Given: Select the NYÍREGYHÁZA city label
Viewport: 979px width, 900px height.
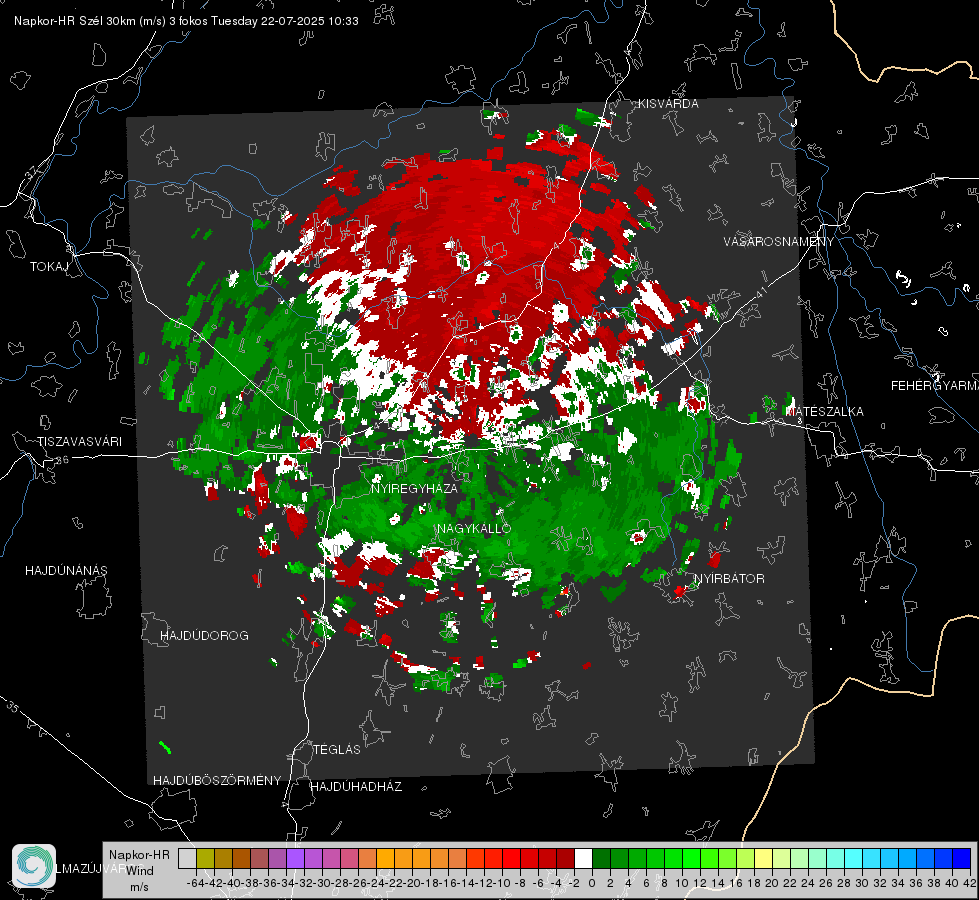Looking at the screenshot, I should (x=414, y=488).
